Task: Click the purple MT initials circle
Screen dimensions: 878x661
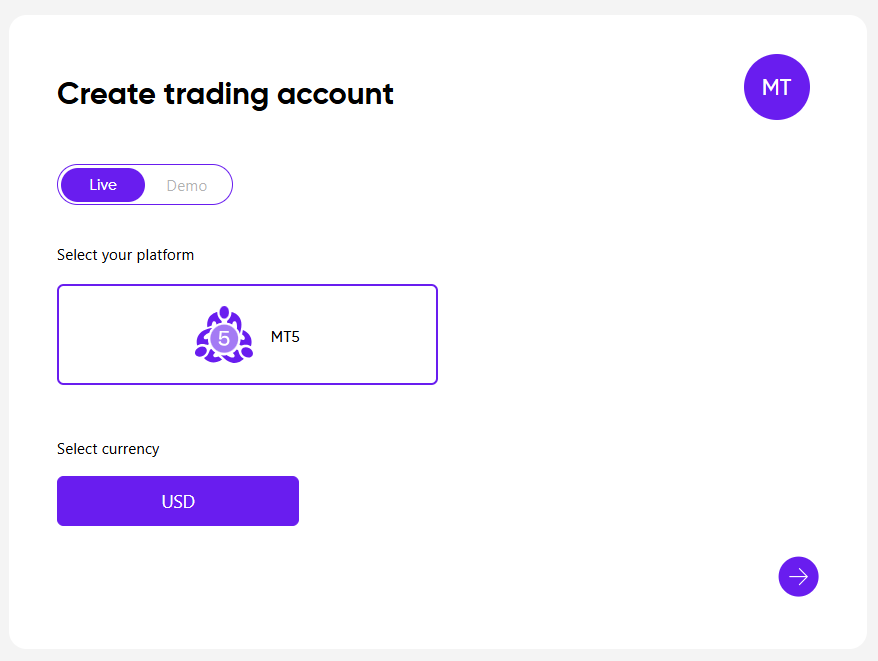Action: click(776, 87)
